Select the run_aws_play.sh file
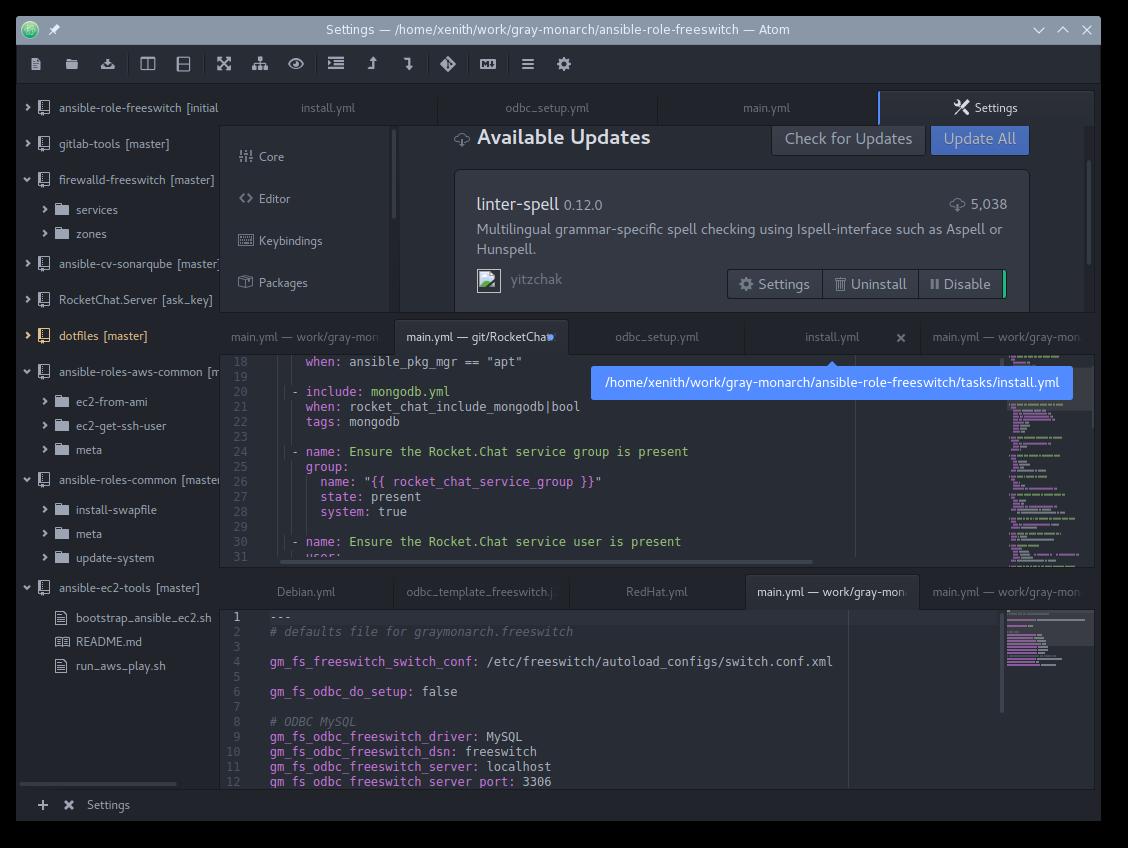Viewport: 1128px width, 848px height. point(120,666)
